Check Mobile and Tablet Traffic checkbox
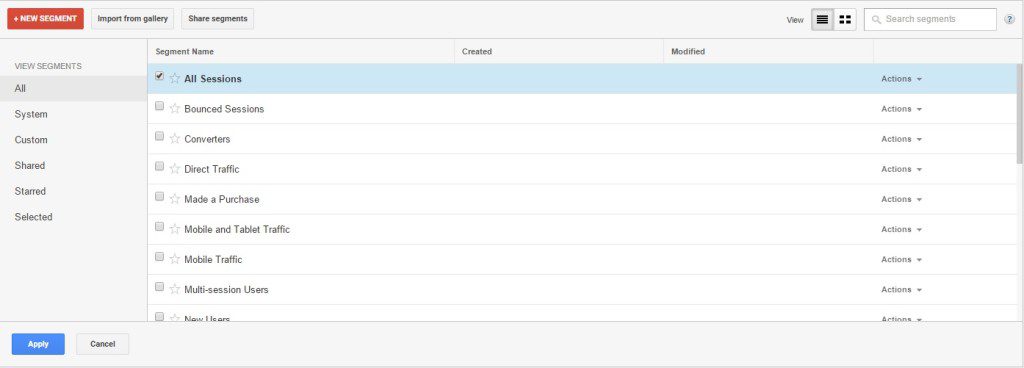The width and height of the screenshot is (1024, 368). click(159, 226)
